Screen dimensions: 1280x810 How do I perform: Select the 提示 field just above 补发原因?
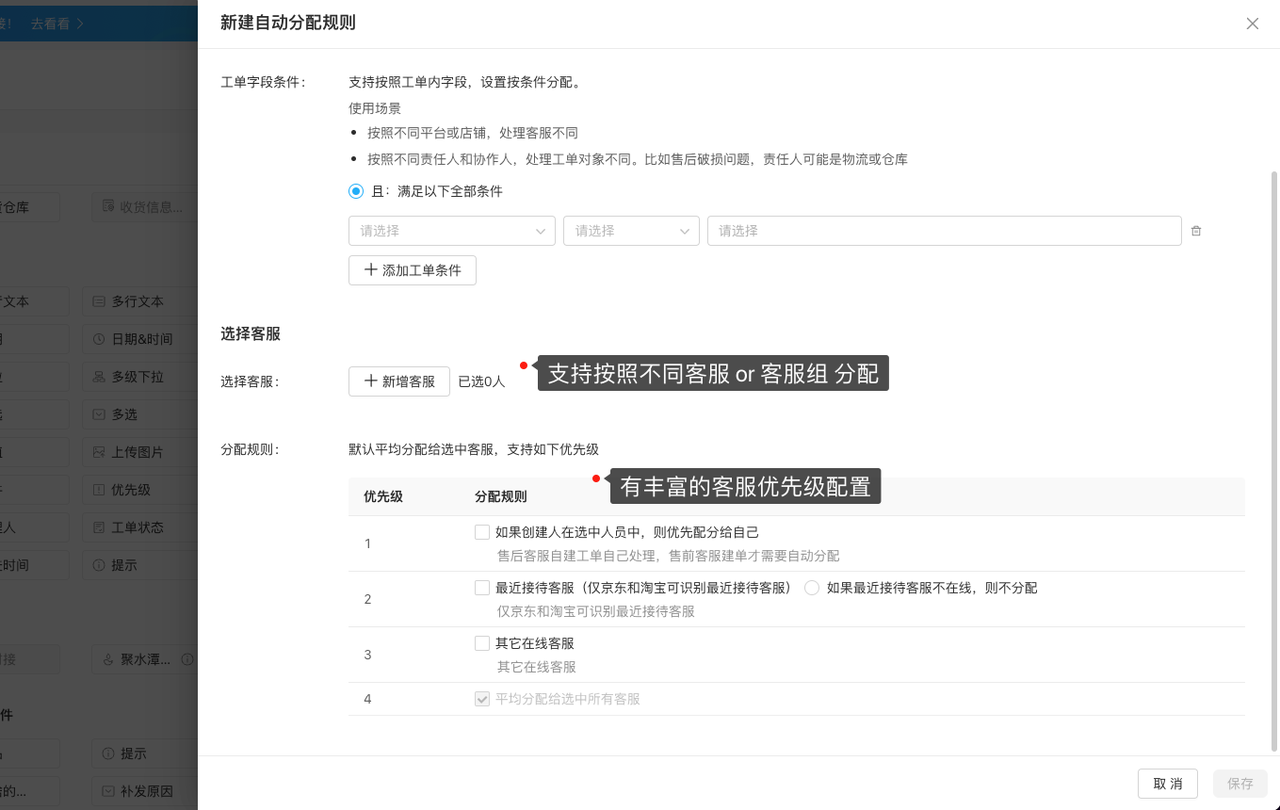(146, 753)
